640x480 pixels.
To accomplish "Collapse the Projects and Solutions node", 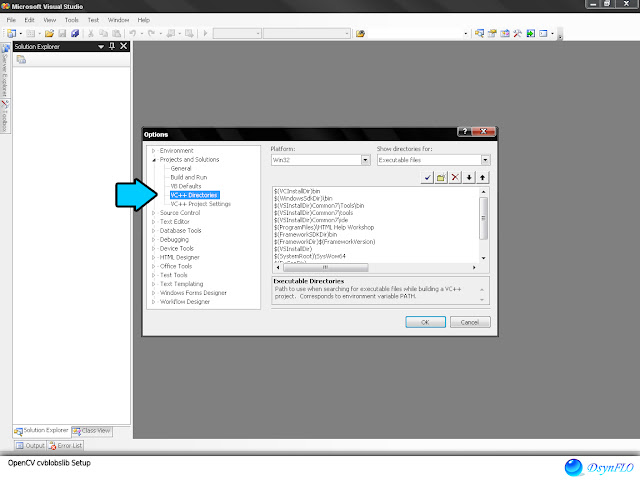I will pos(154,160).
